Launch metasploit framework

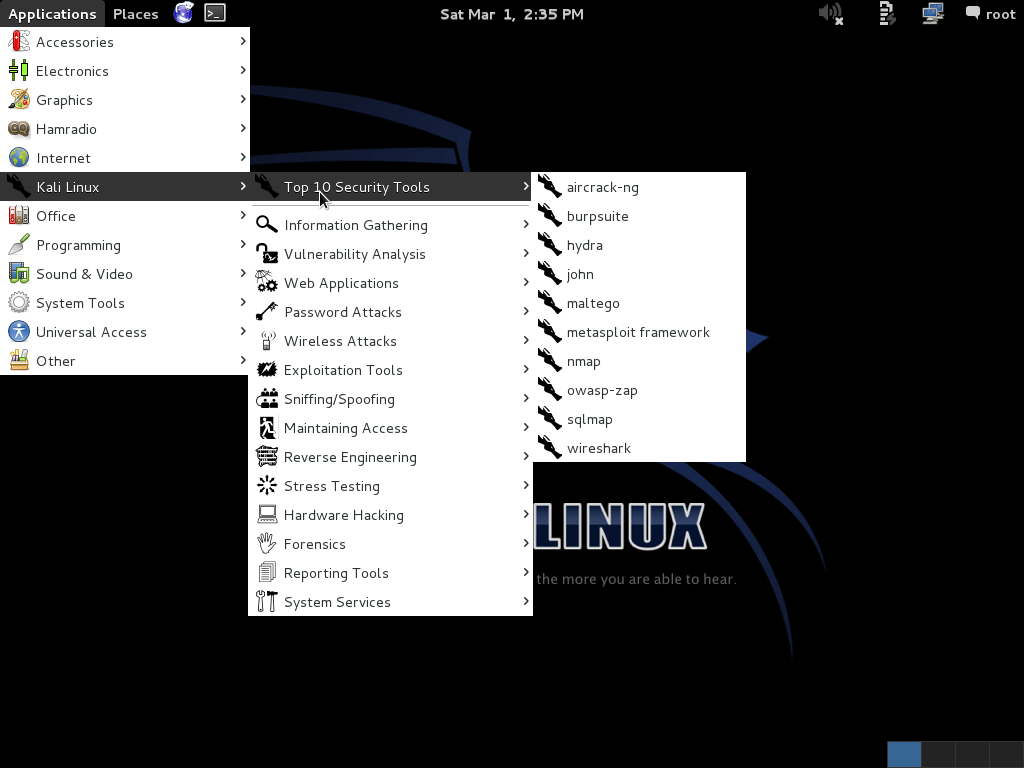pos(639,332)
